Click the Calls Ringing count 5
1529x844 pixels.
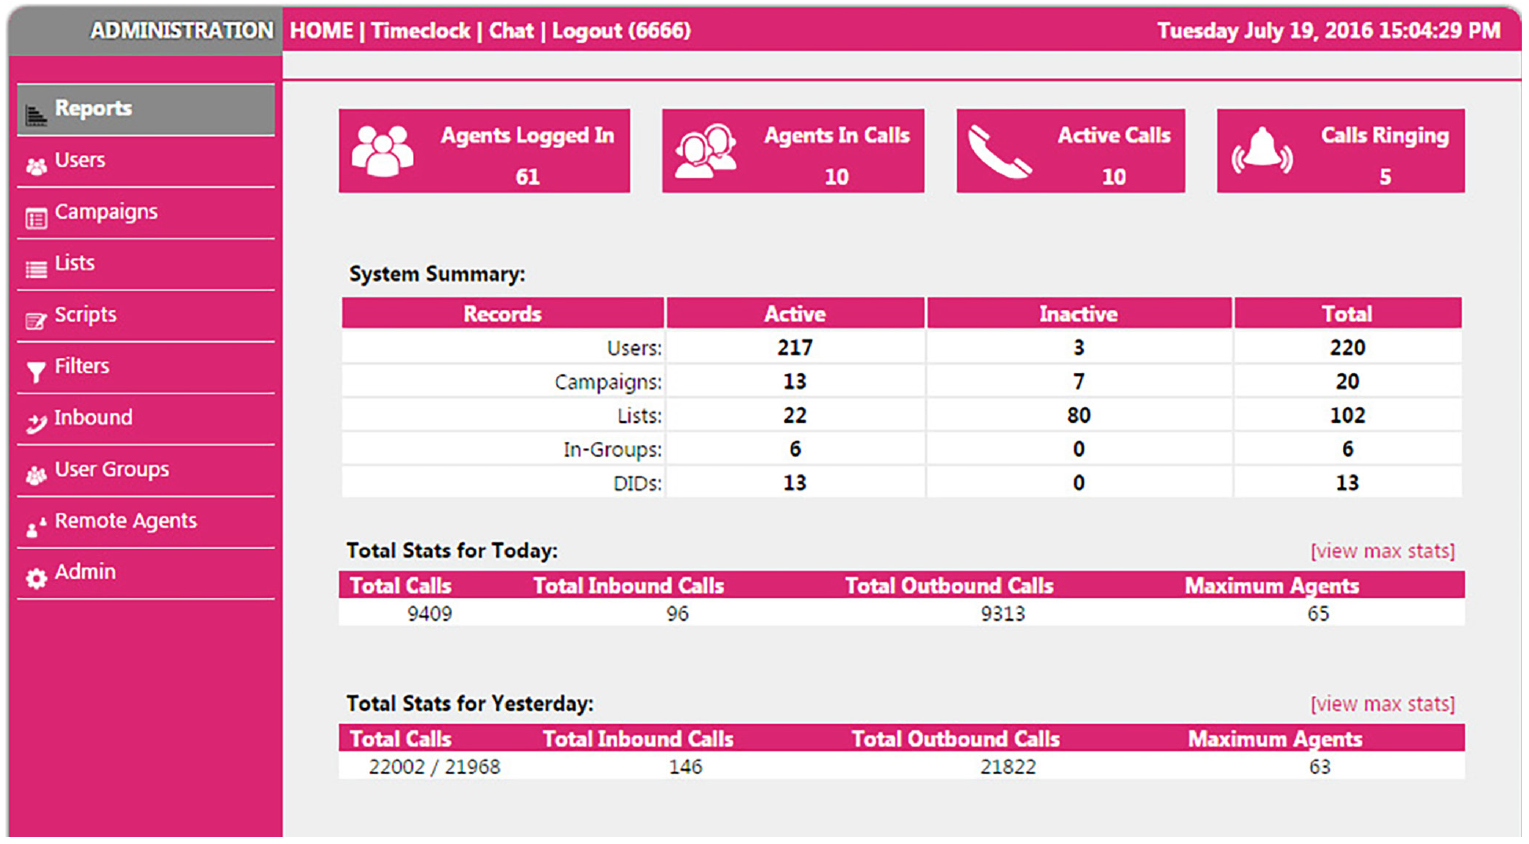1385,177
